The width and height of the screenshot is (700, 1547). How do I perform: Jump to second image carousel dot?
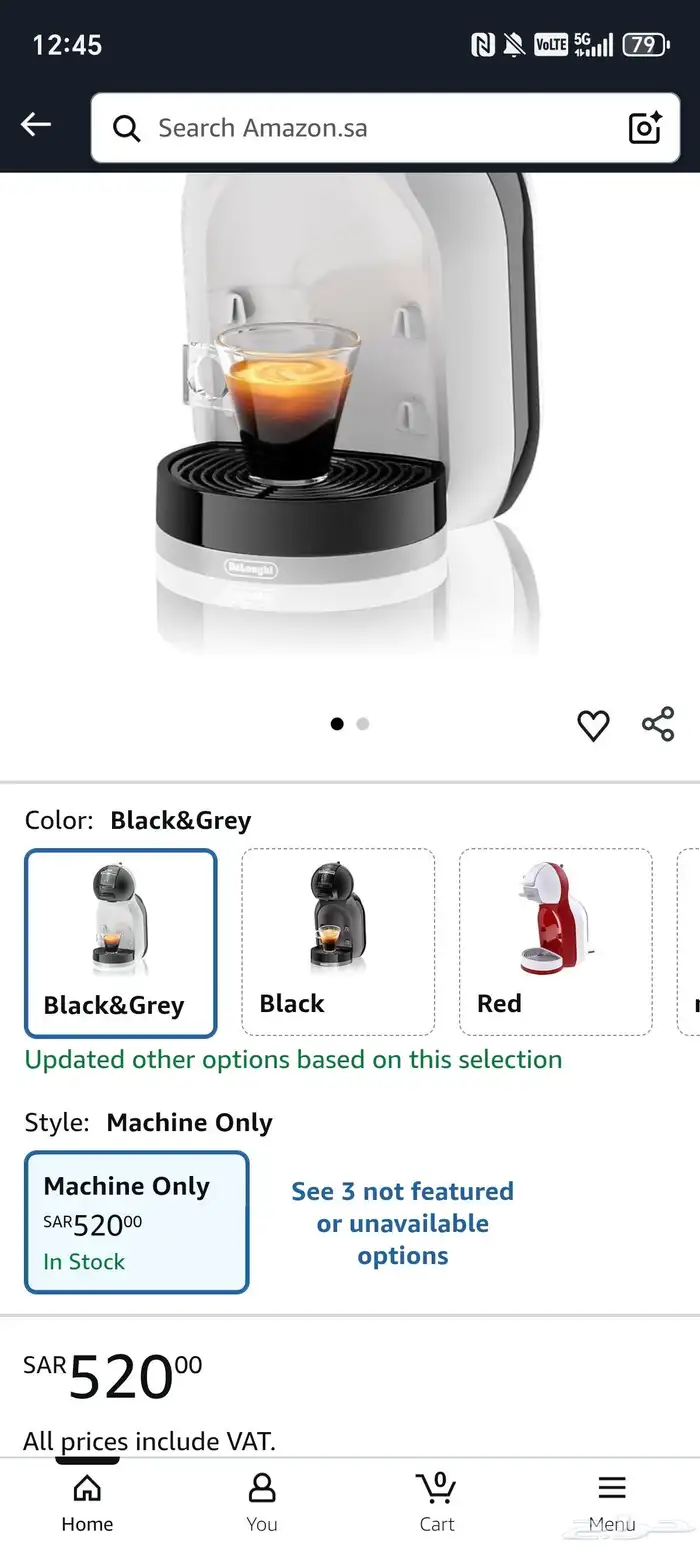click(363, 724)
